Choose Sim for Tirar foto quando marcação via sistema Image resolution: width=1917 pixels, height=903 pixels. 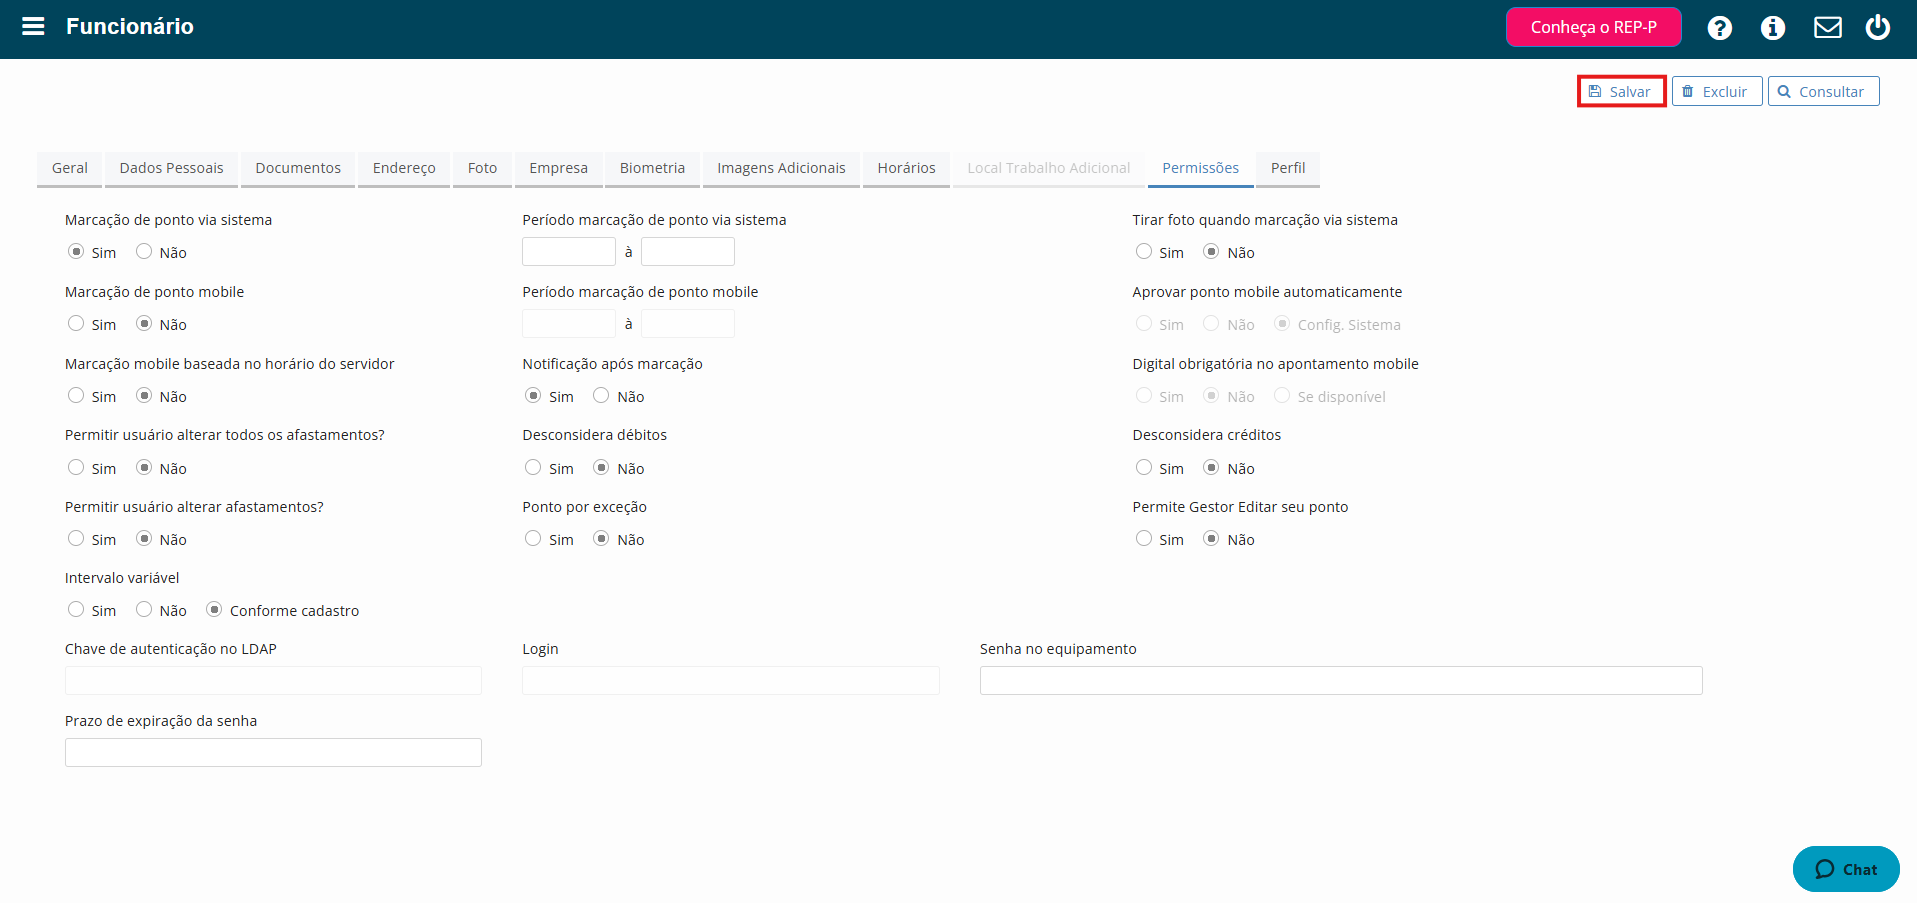1144,252
